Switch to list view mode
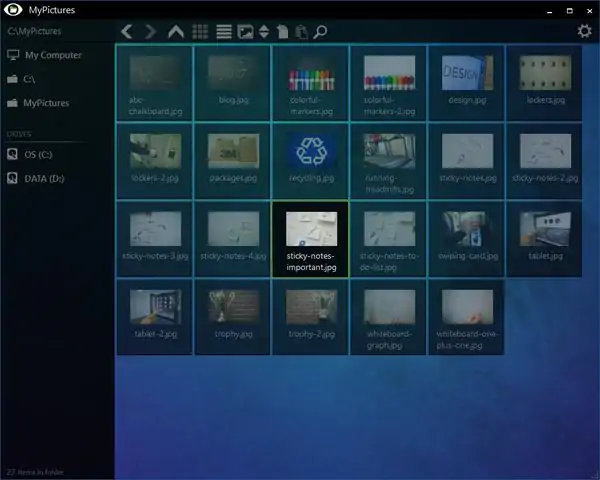 [x=224, y=32]
